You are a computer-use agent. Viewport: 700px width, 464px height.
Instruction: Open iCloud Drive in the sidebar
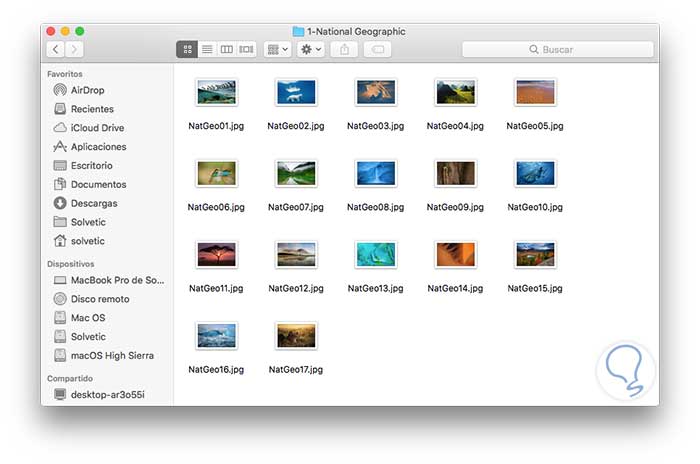tap(107, 128)
